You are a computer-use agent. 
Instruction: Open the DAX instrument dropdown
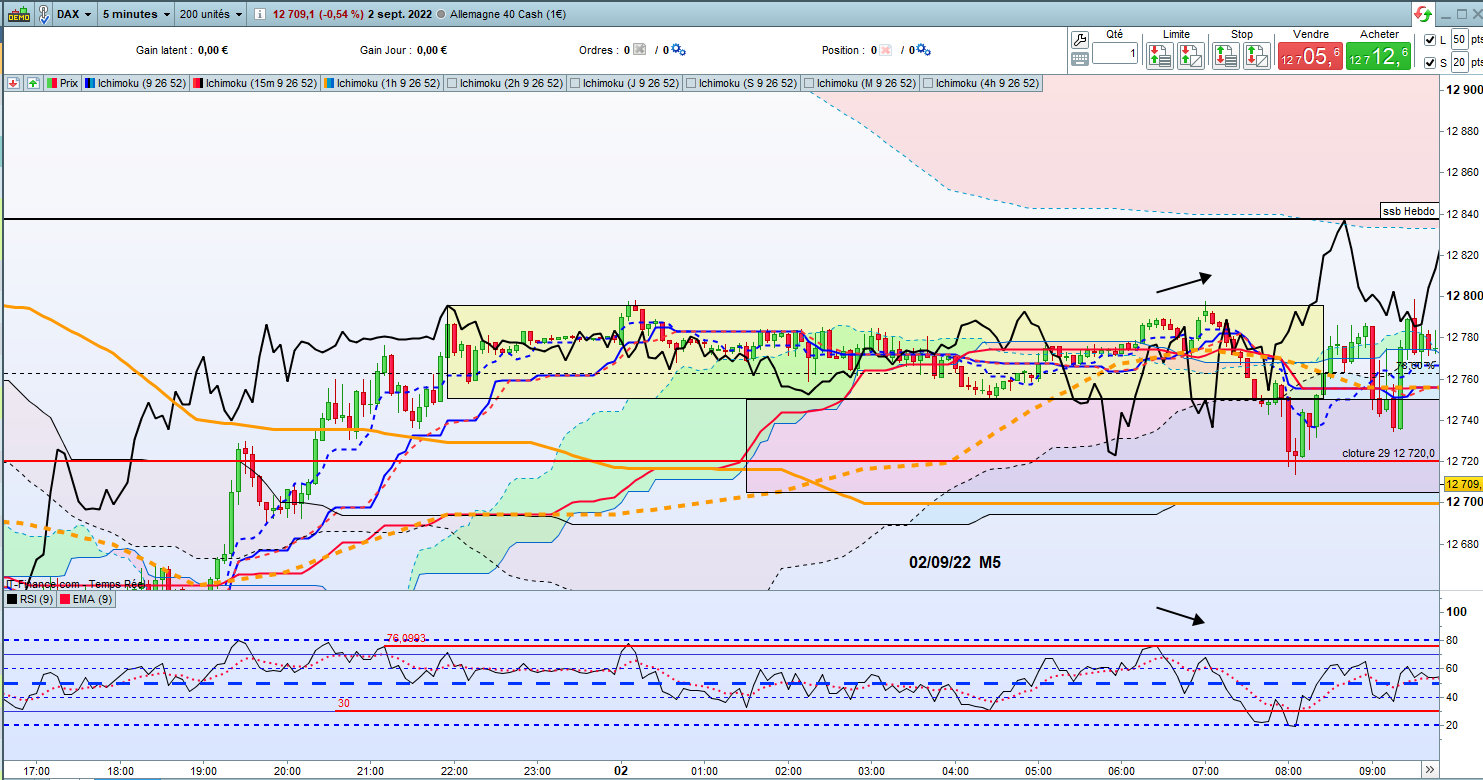point(76,15)
